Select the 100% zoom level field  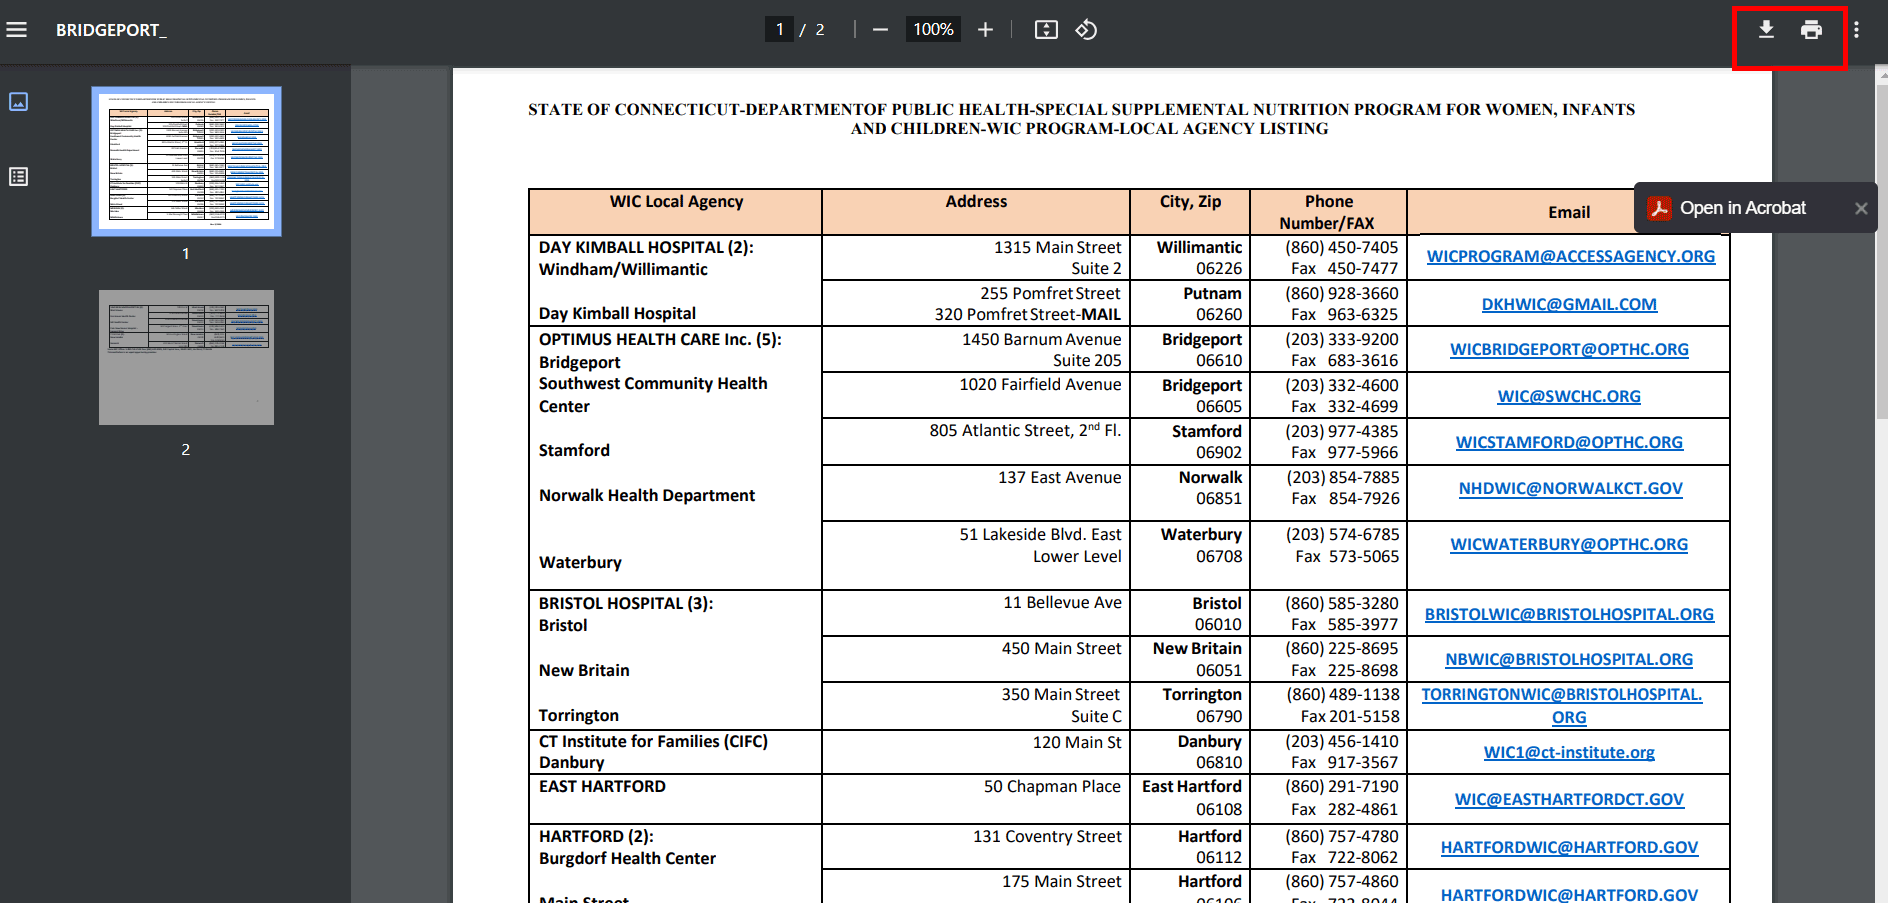click(x=933, y=30)
